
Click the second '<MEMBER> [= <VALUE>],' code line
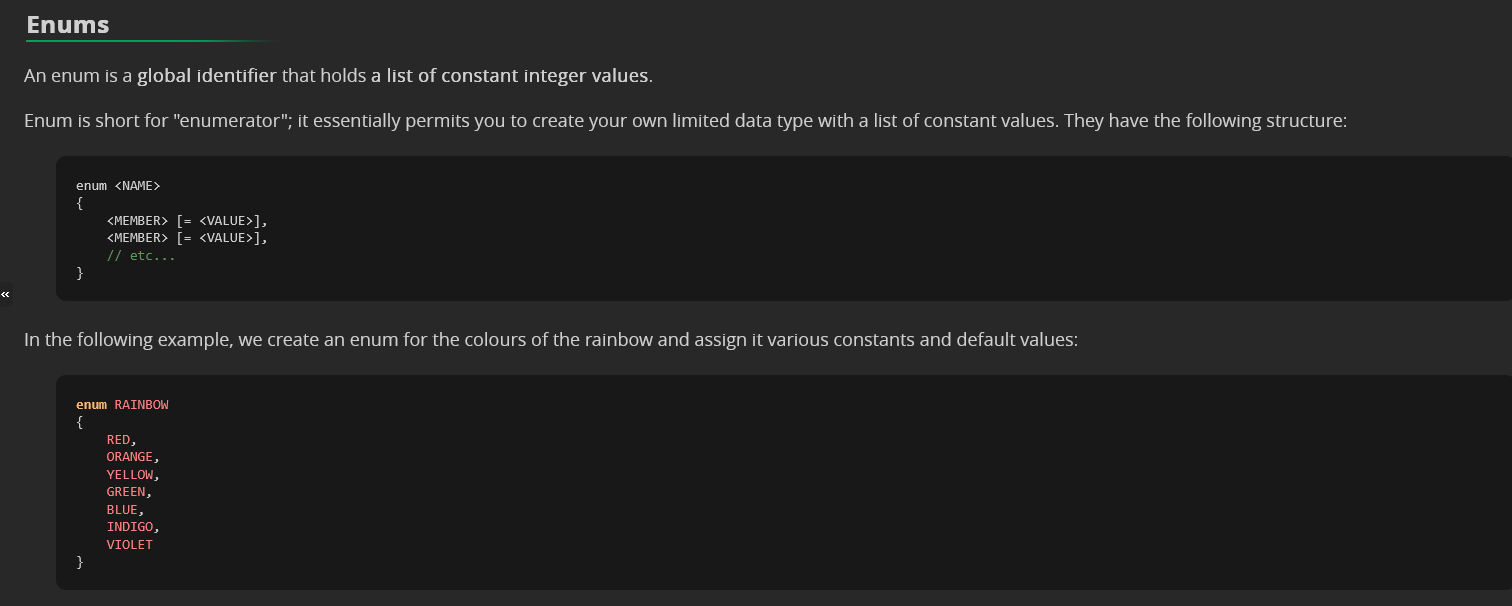(x=187, y=238)
